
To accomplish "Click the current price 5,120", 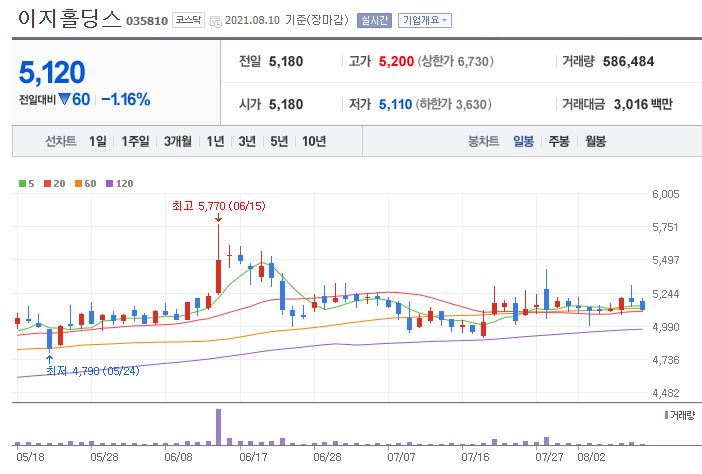I will [x=52, y=72].
